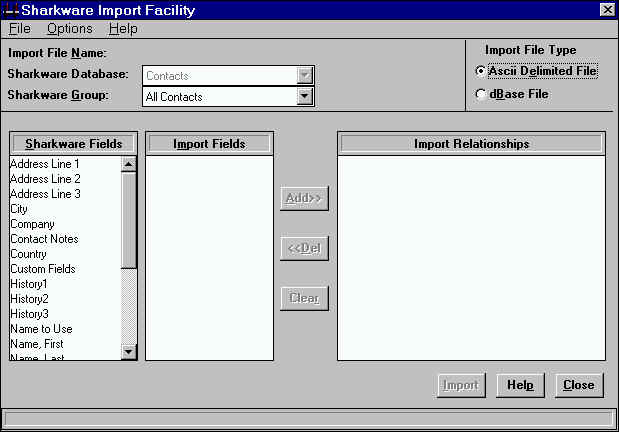The width and height of the screenshot is (619, 432).
Task: Click the Import Relationships header
Action: [x=471, y=144]
